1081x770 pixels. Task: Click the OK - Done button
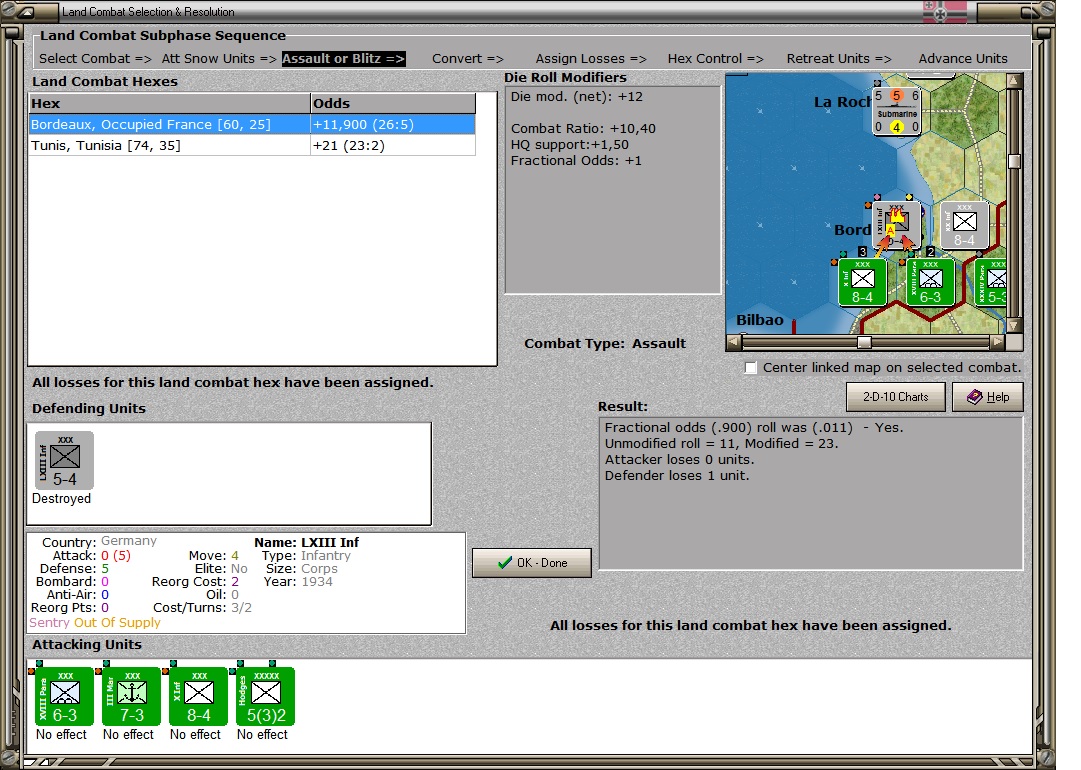point(532,563)
